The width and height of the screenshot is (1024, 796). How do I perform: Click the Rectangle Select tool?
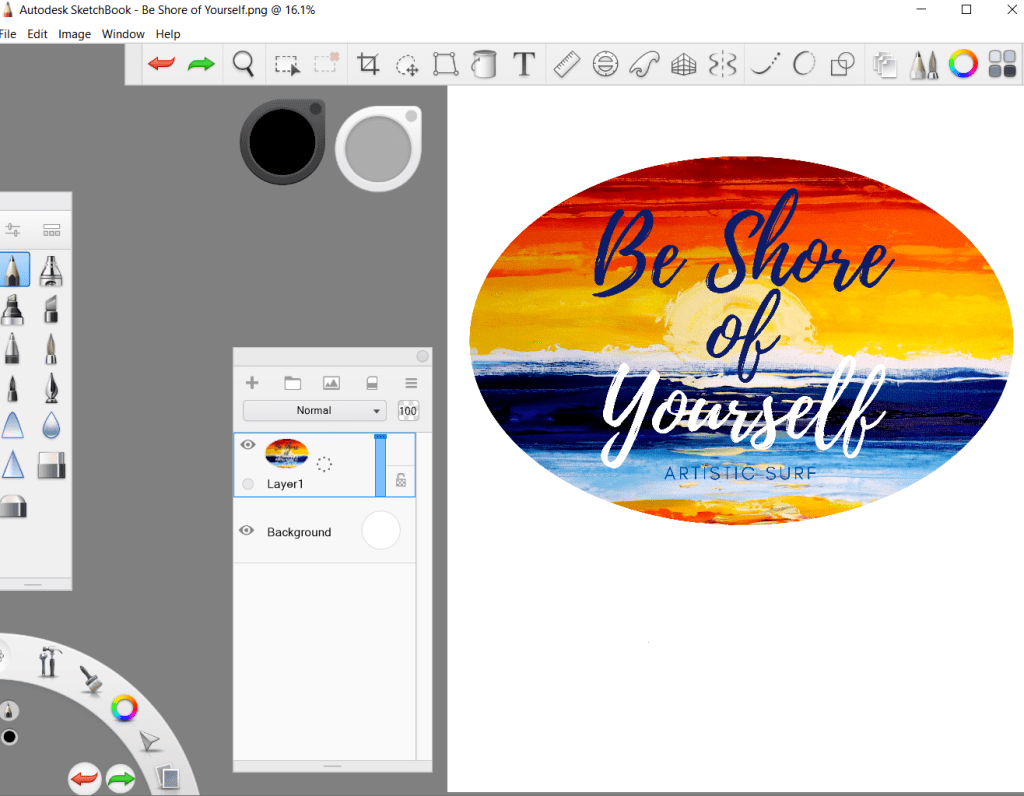pyautogui.click(x=288, y=65)
